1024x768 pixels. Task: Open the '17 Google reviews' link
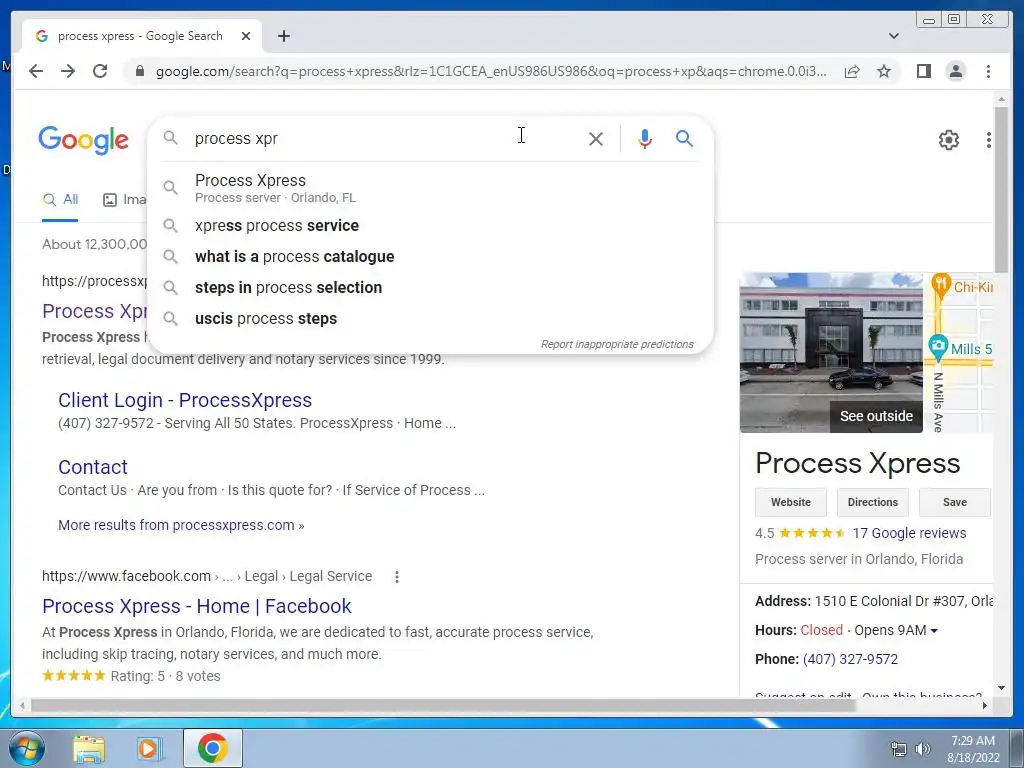[909, 533]
